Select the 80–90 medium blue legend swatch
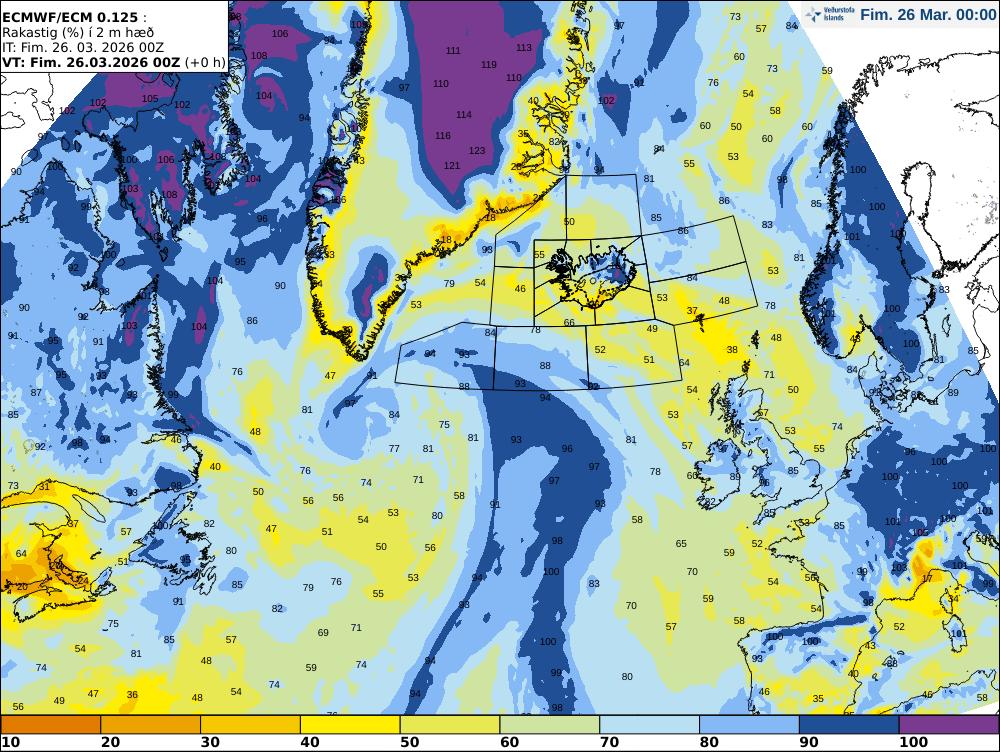This screenshot has width=1000, height=752. click(x=749, y=725)
